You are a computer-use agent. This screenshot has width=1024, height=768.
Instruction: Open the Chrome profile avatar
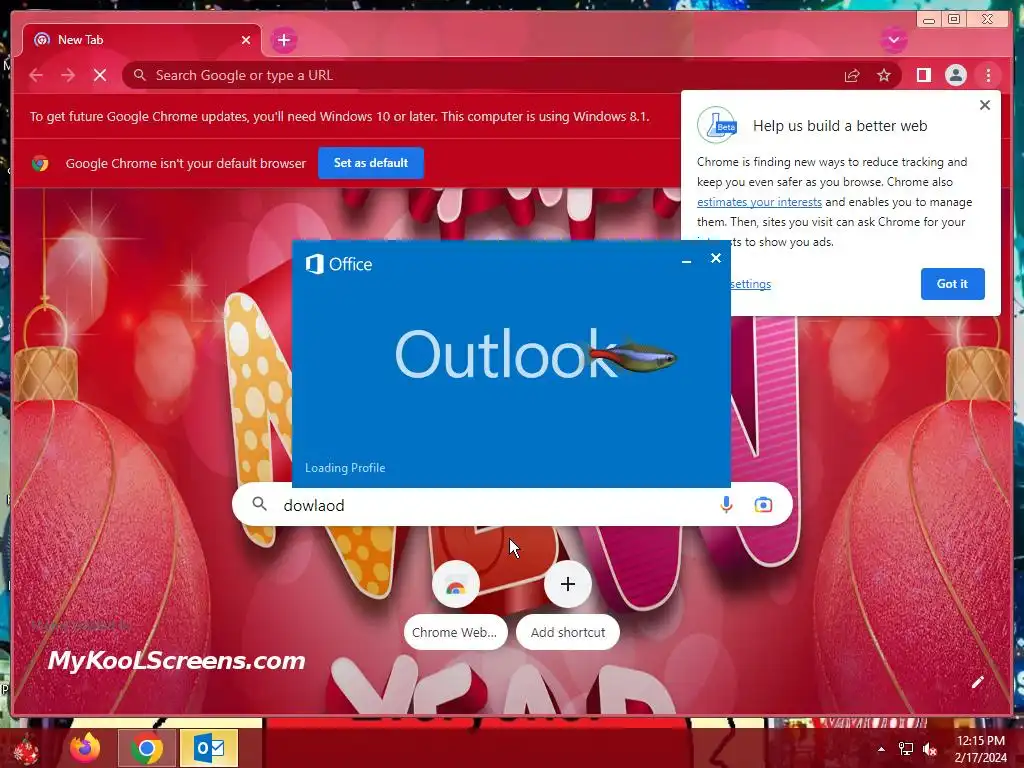pyautogui.click(x=955, y=75)
